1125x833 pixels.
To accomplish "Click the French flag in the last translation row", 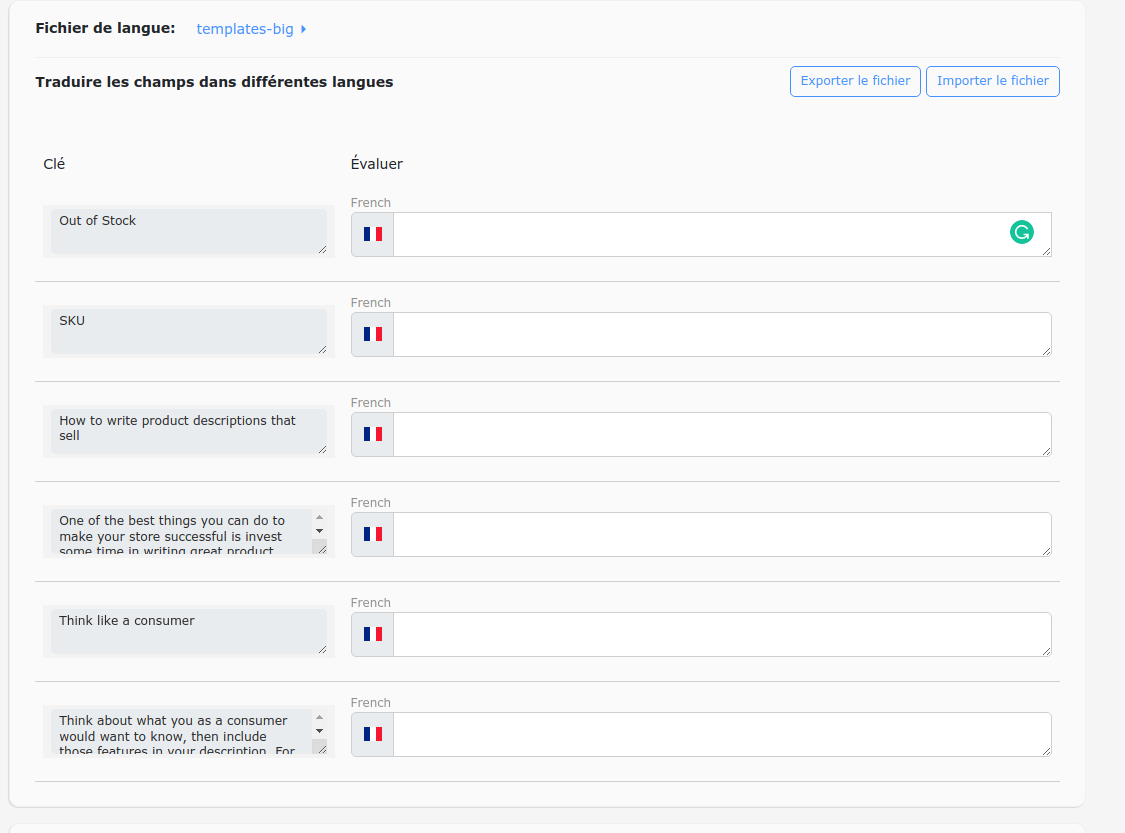I will pos(371,733).
